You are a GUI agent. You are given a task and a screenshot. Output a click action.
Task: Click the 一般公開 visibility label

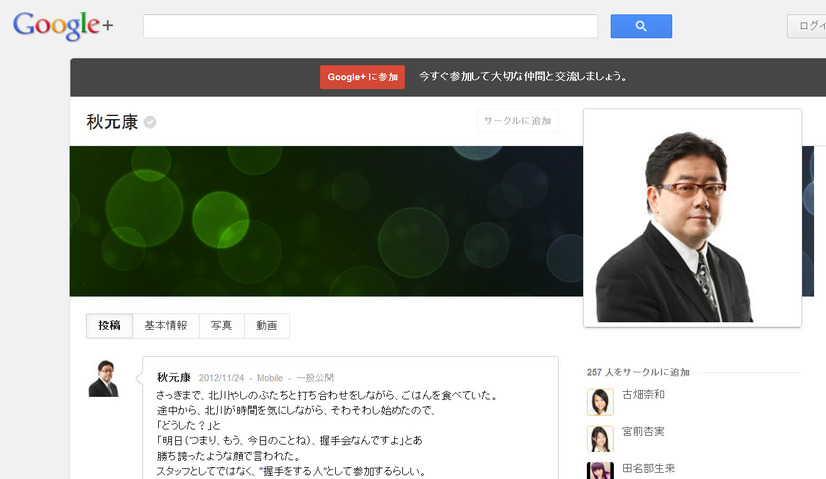pos(315,378)
